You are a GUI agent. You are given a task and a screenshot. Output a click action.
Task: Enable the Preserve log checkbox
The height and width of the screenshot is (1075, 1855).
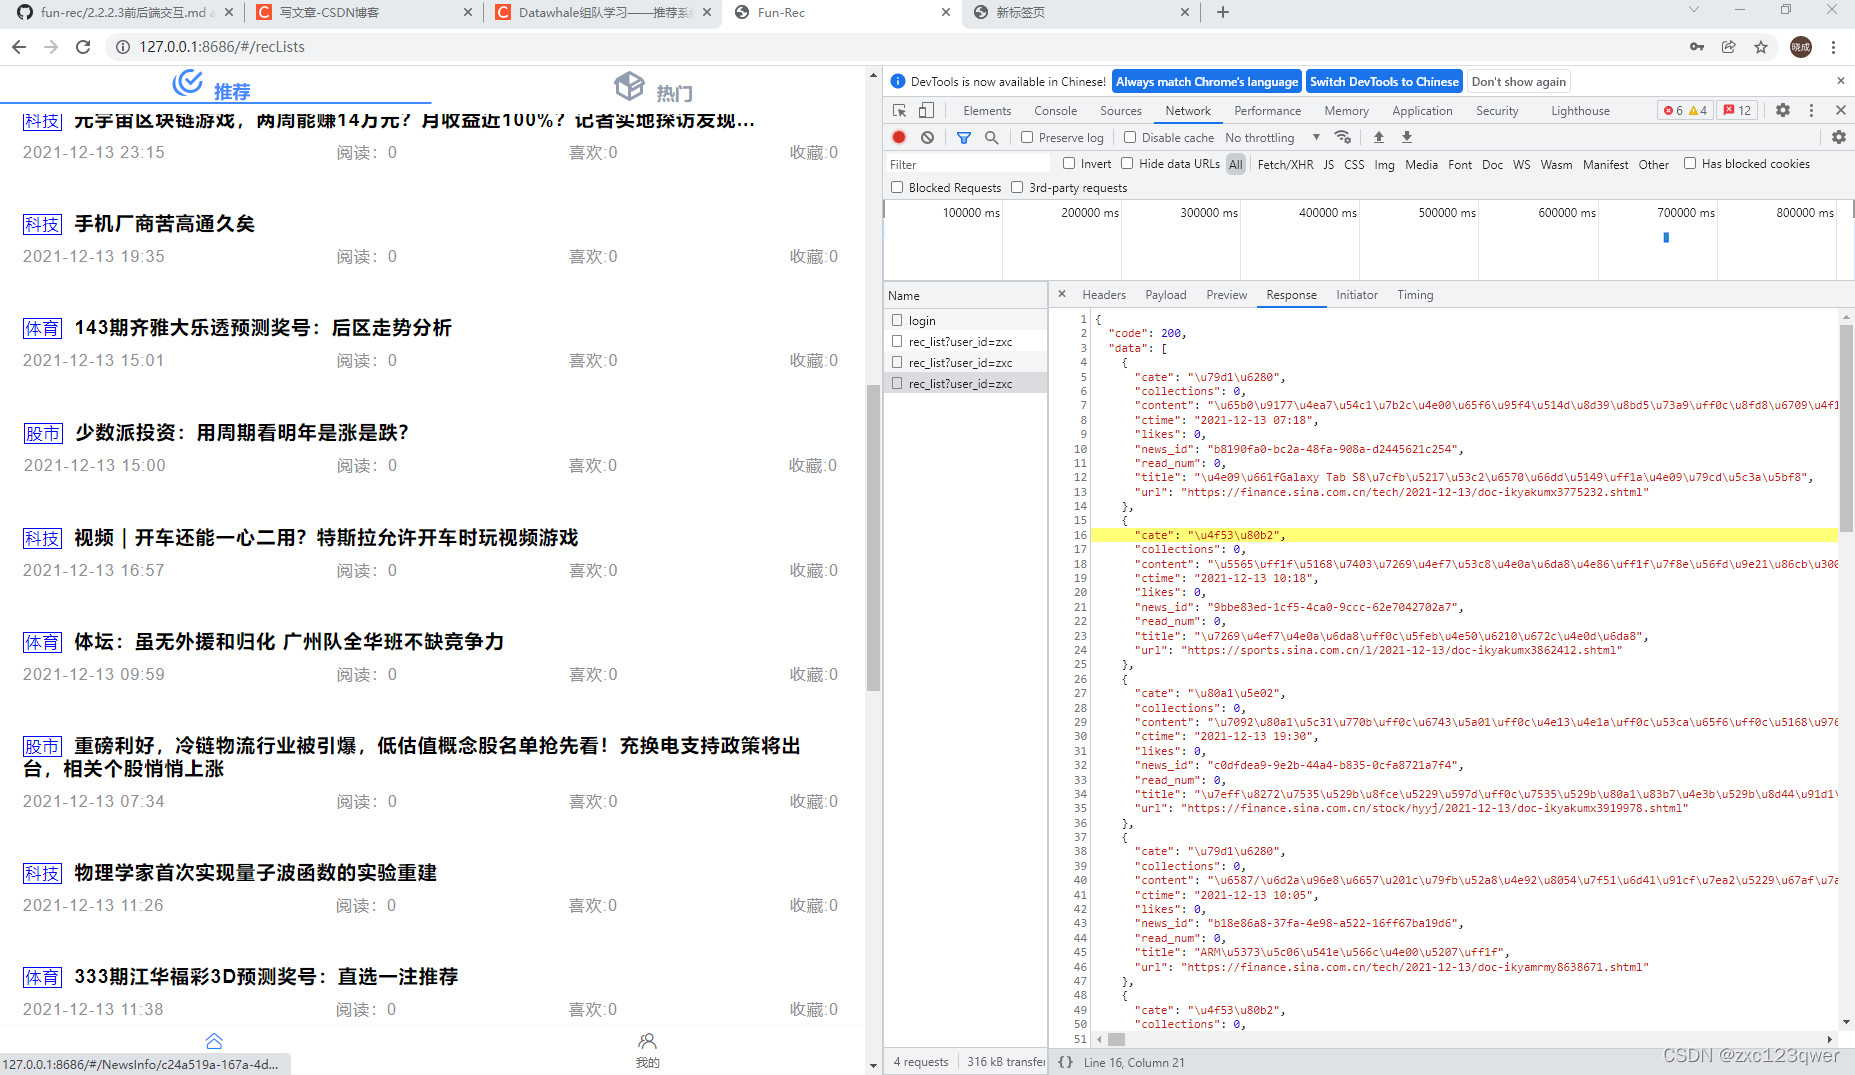[1026, 137]
